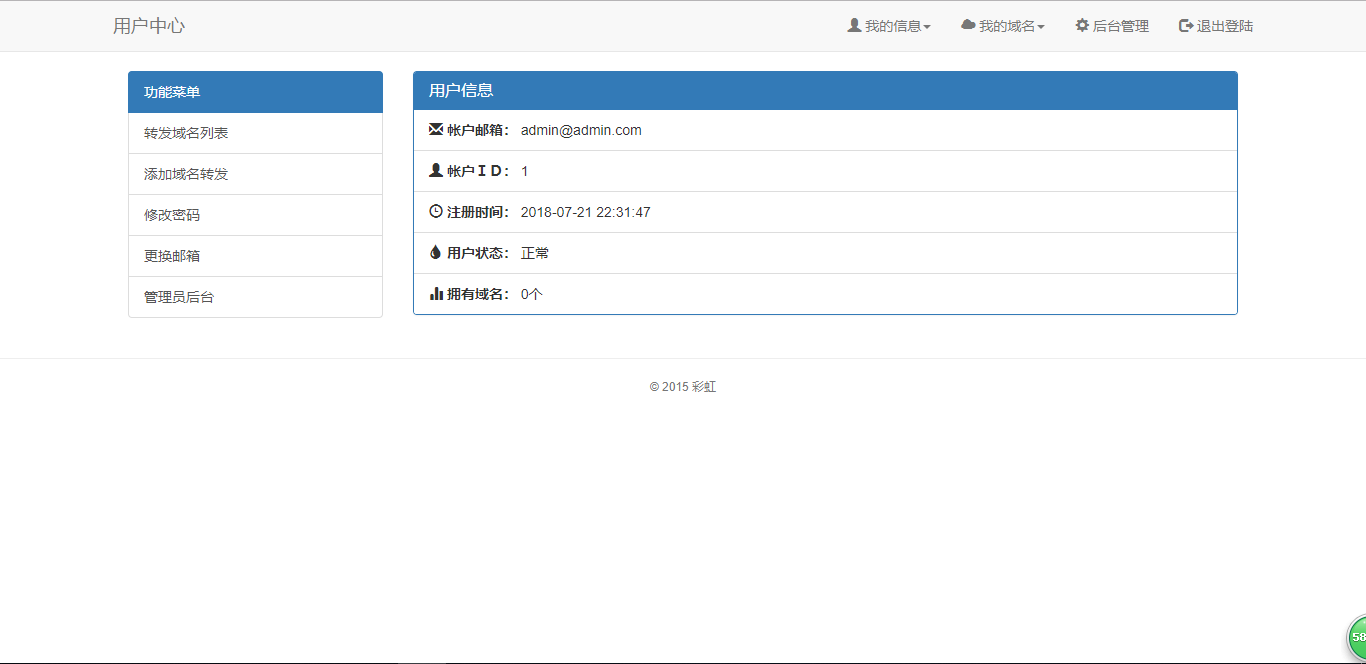
Task: Open 管理员后台 sidebar entry
Action: point(255,297)
